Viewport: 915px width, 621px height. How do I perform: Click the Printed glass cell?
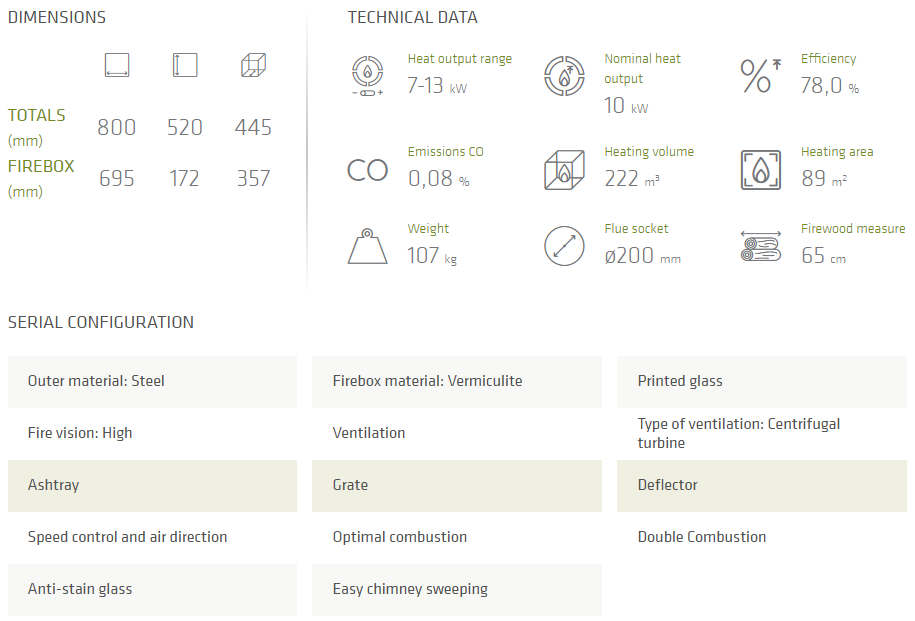[x=761, y=381]
